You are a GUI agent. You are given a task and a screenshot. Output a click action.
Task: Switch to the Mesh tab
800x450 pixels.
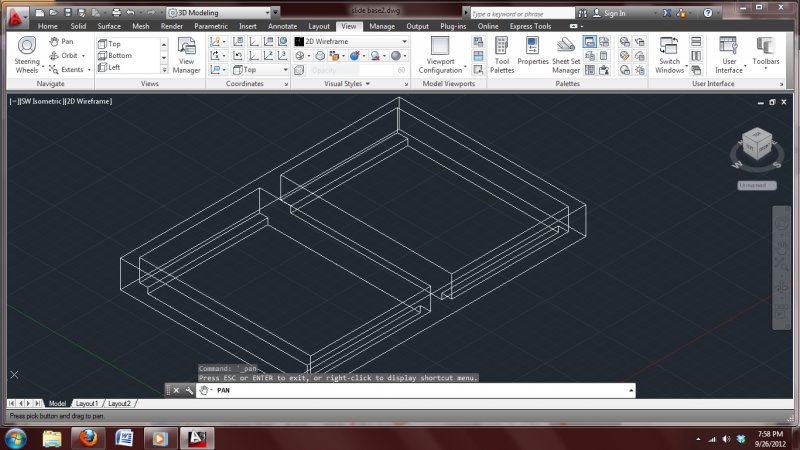(140, 26)
